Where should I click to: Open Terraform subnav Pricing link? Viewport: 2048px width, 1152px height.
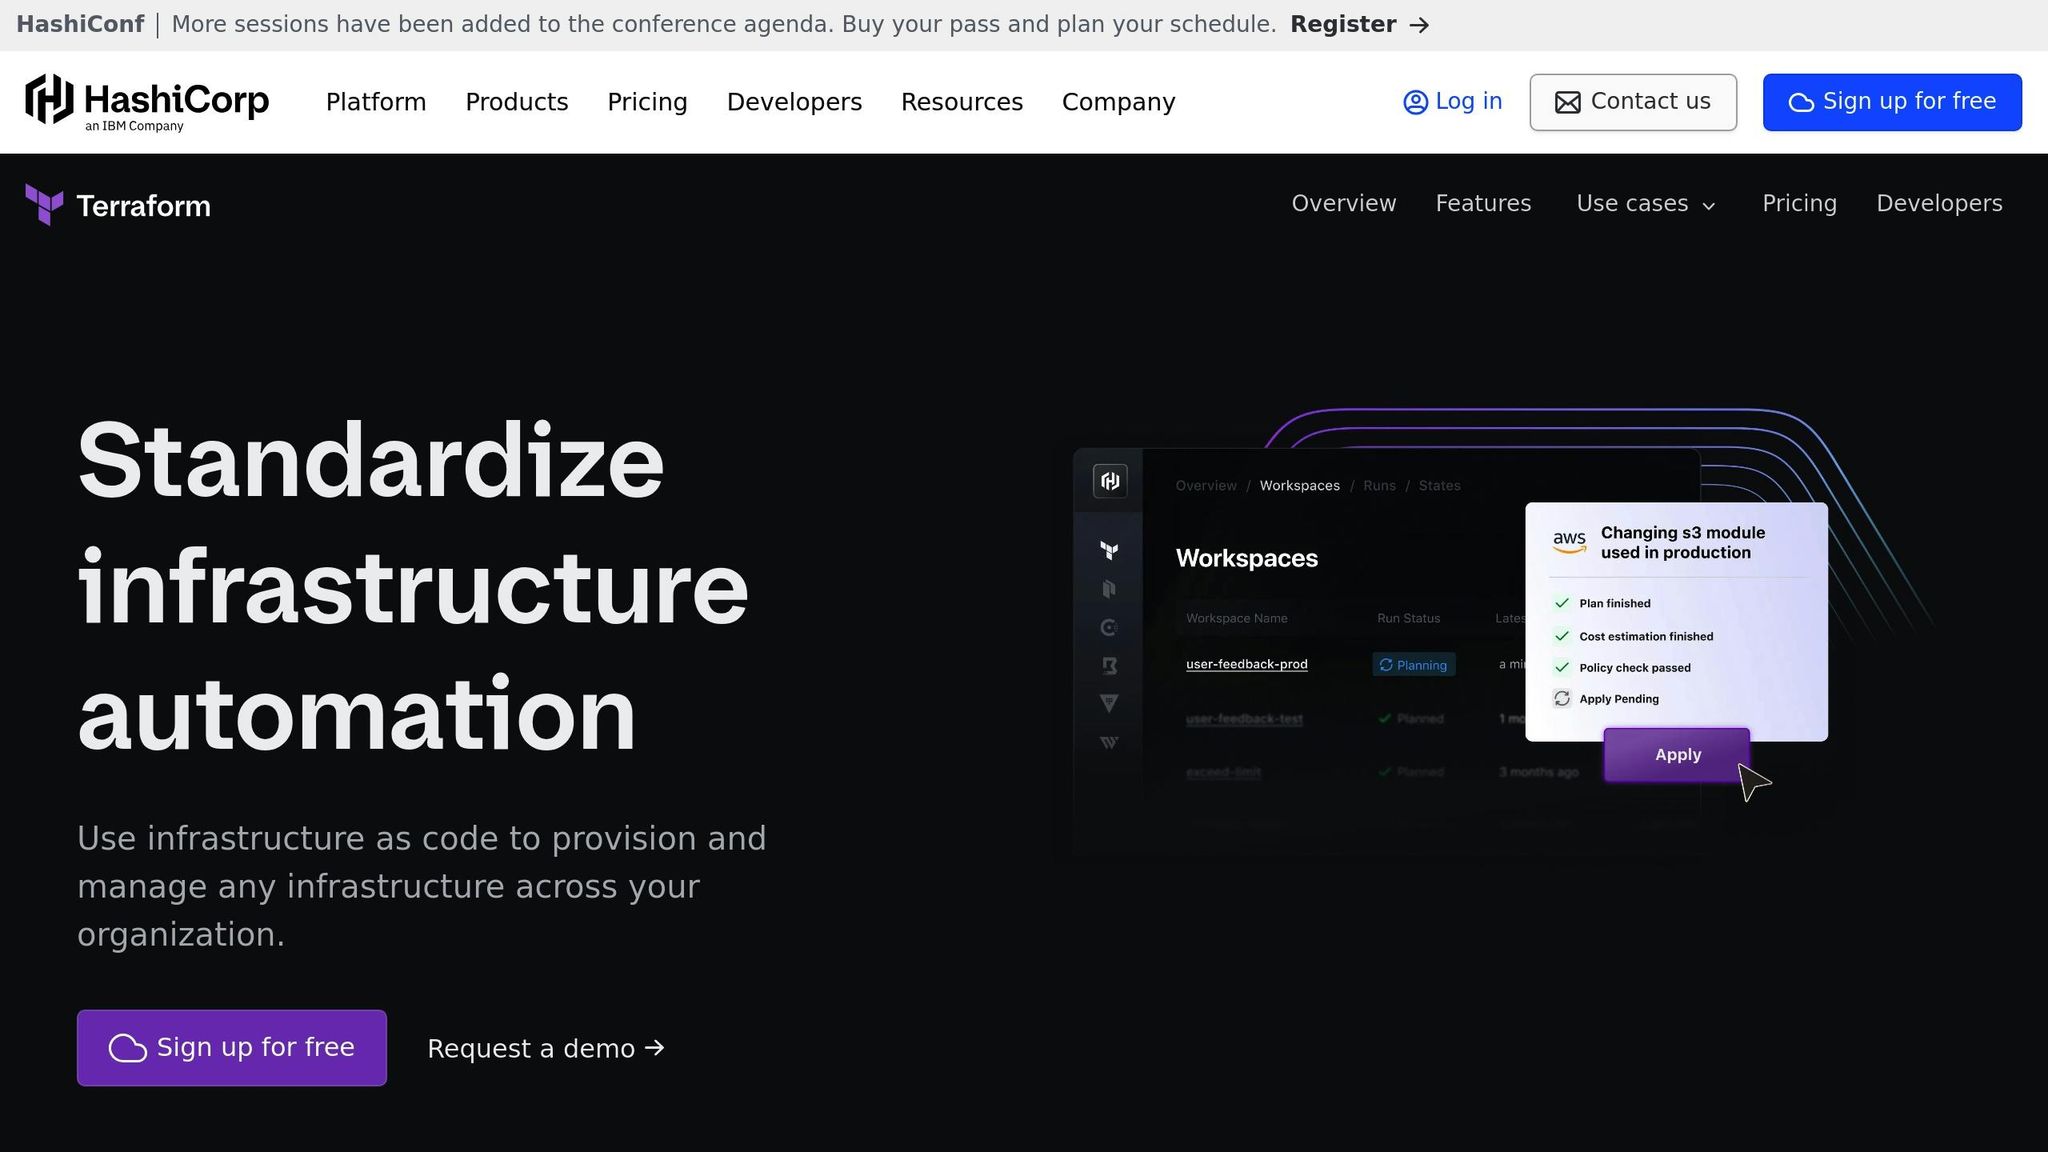(x=1799, y=203)
